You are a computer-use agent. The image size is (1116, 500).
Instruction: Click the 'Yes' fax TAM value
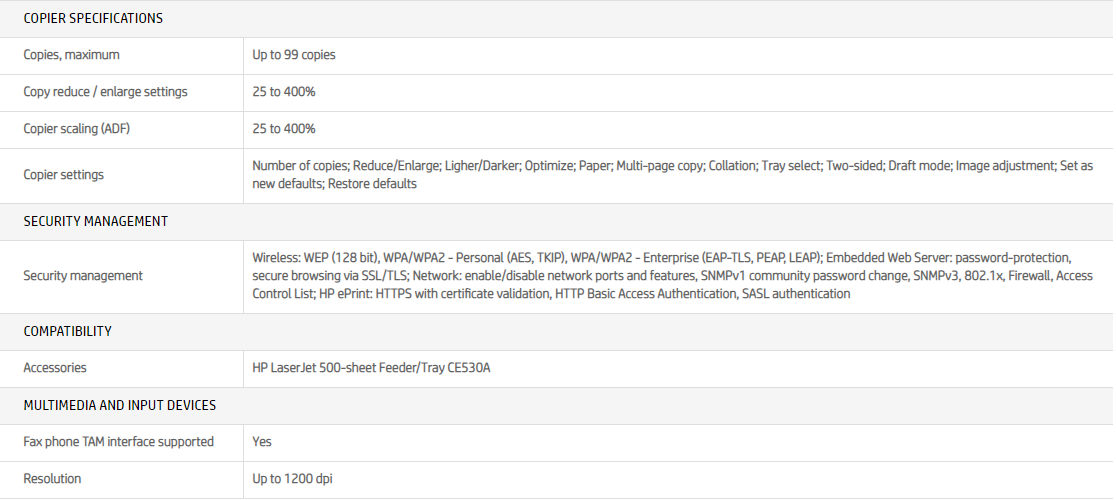(262, 441)
